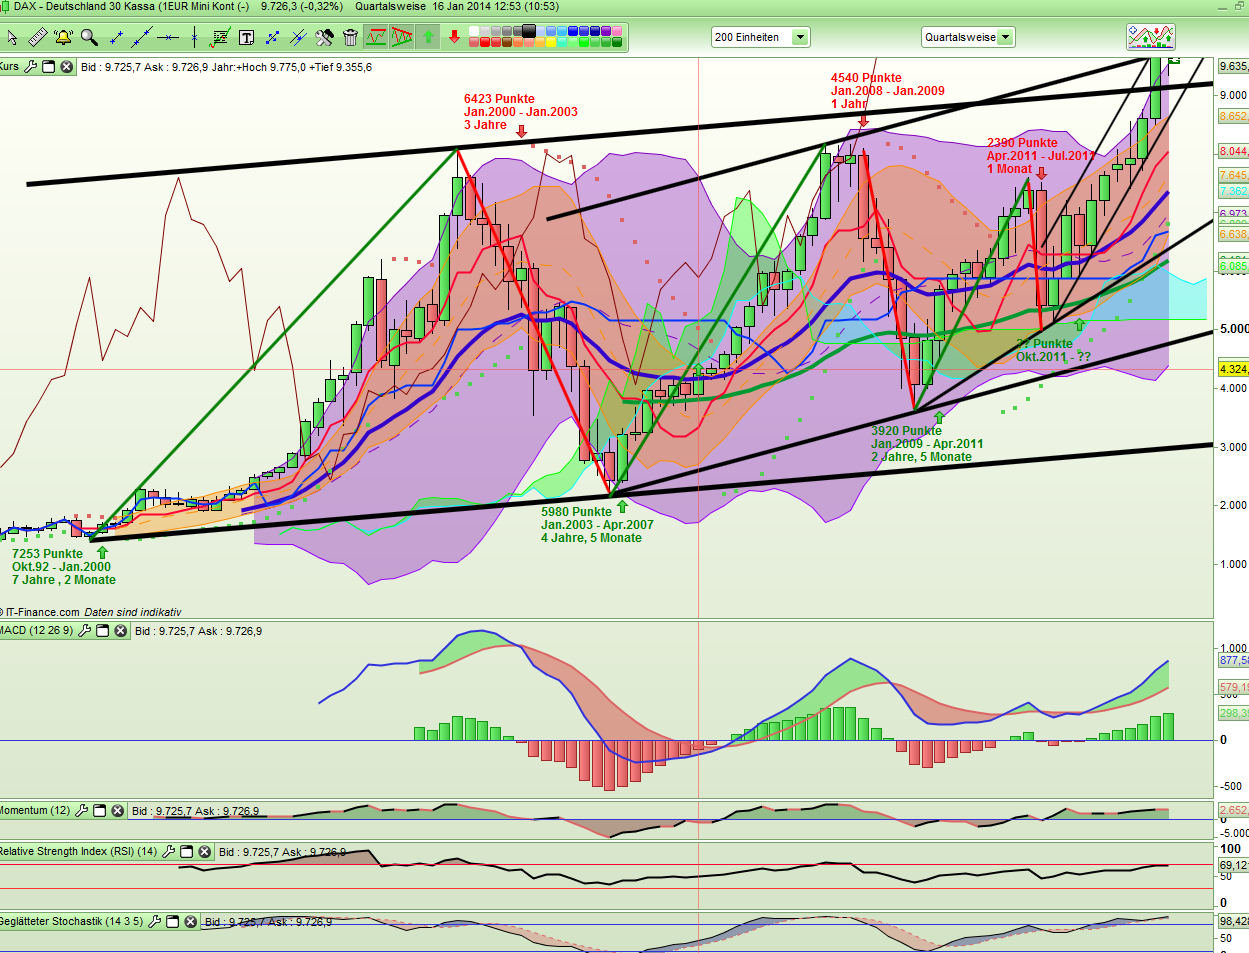Screen dimensions: 1249x953
Task: Select Relative Strength Index (RSI) label
Action: (x=78, y=852)
